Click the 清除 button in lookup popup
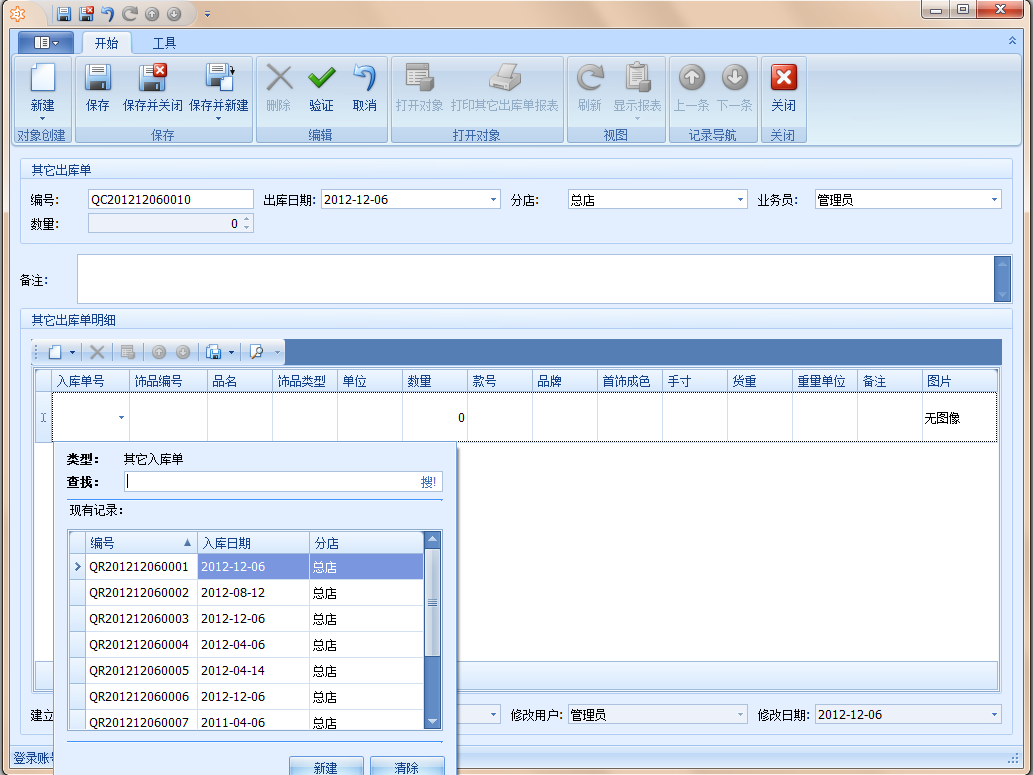 [x=406, y=767]
